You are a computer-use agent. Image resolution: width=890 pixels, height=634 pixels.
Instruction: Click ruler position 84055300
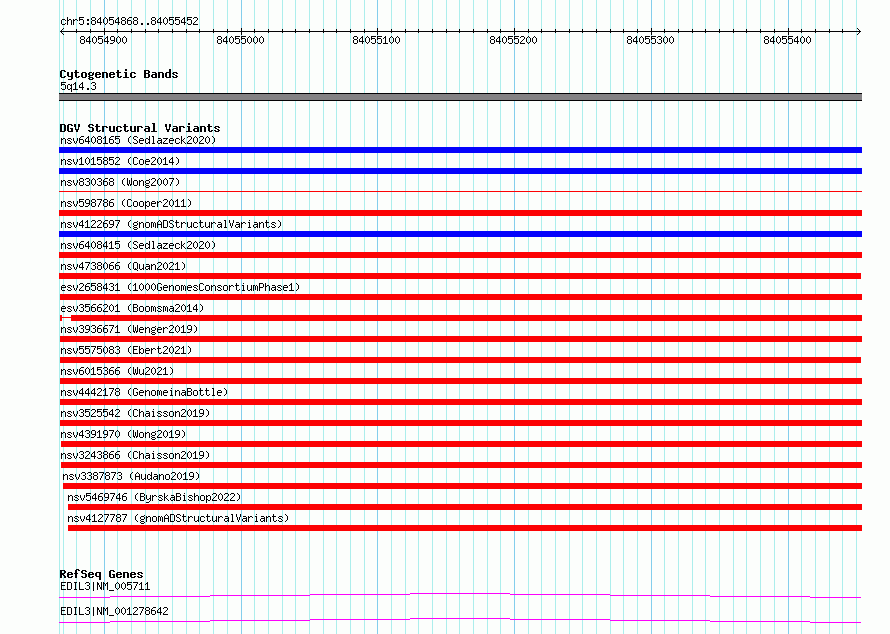coord(650,40)
